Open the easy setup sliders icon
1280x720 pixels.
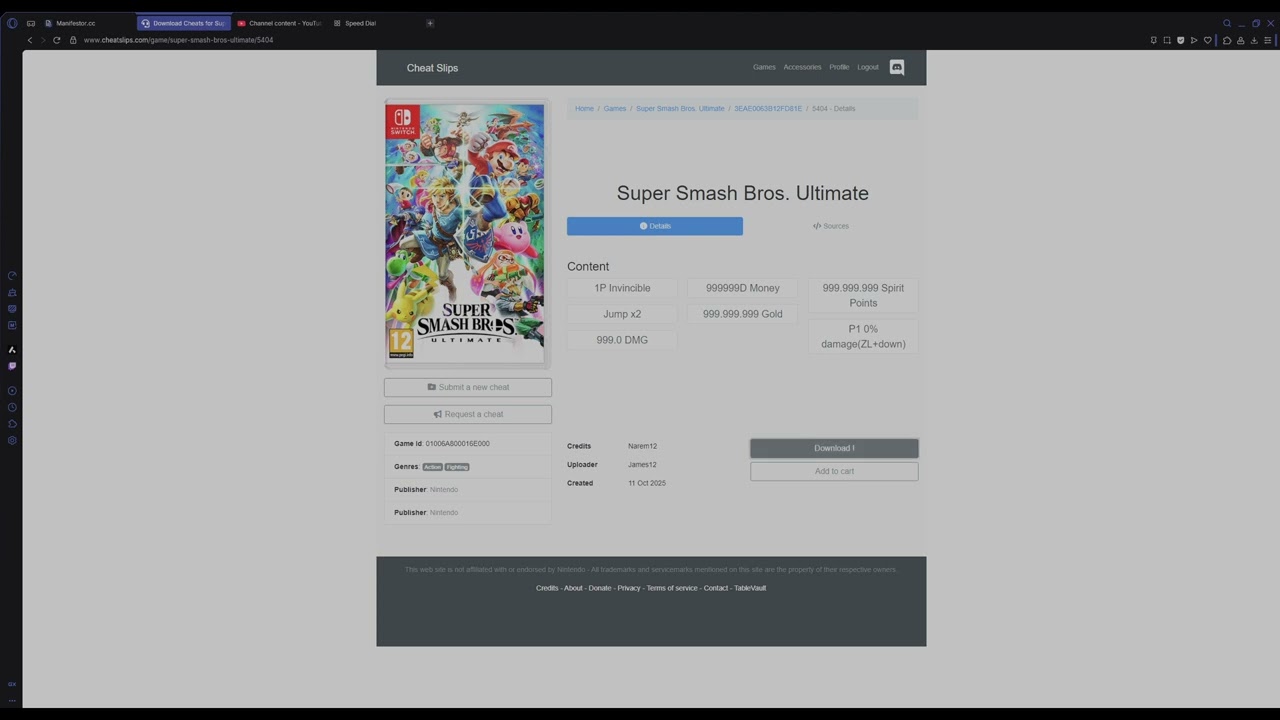click(1268, 40)
